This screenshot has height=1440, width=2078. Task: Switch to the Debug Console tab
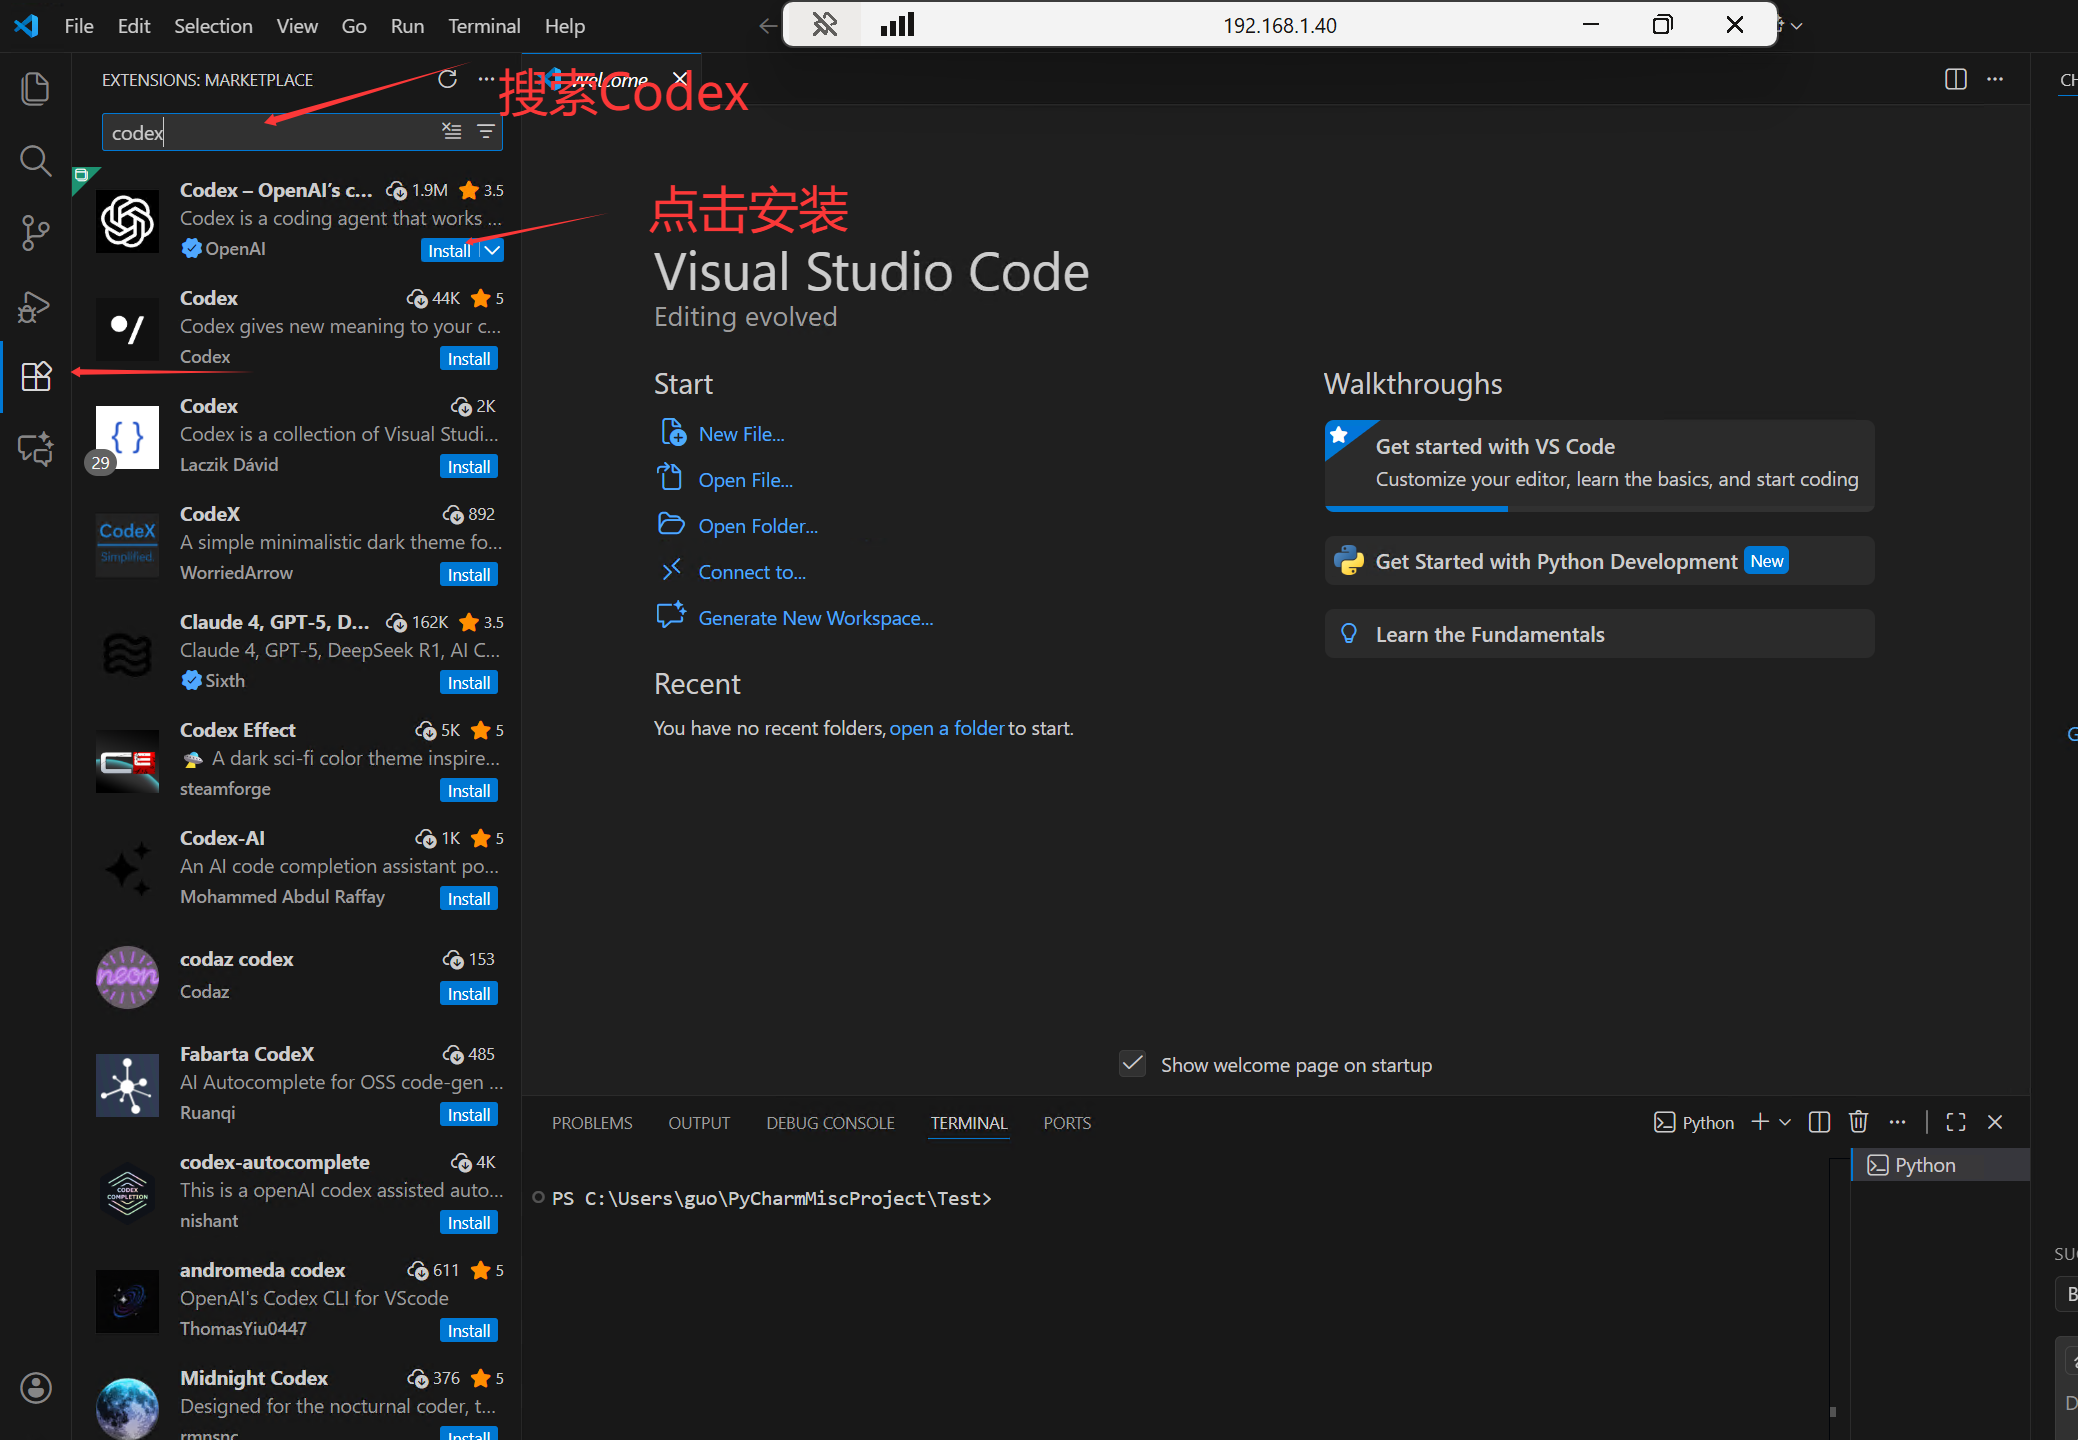[830, 1123]
